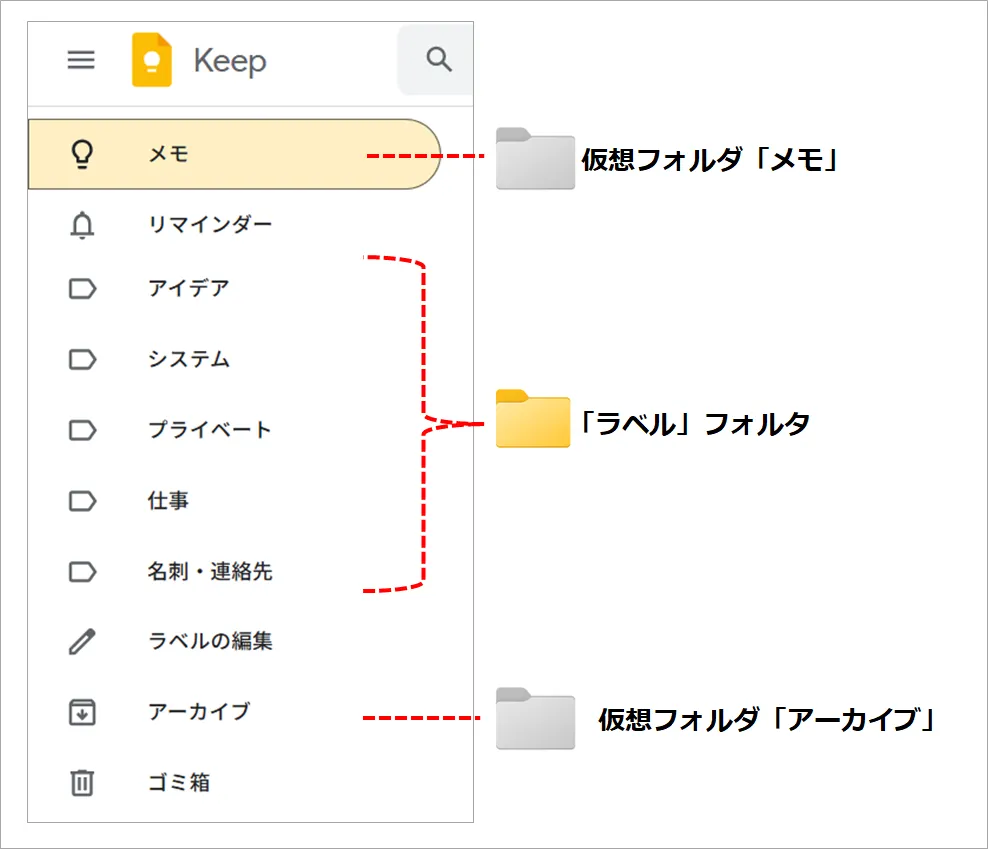Image resolution: width=988 pixels, height=849 pixels.
Task: Click the hamburger main menu icon
Action: (x=81, y=61)
